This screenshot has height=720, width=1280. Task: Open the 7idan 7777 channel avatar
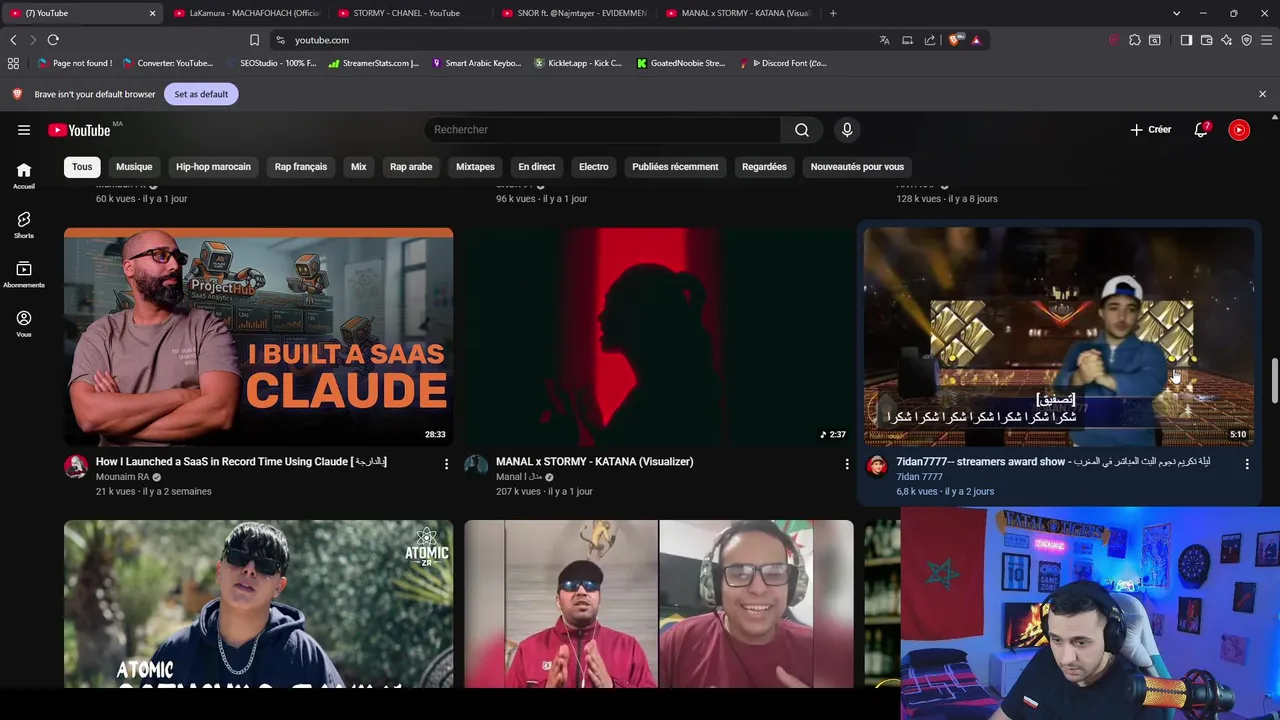[x=876, y=466]
